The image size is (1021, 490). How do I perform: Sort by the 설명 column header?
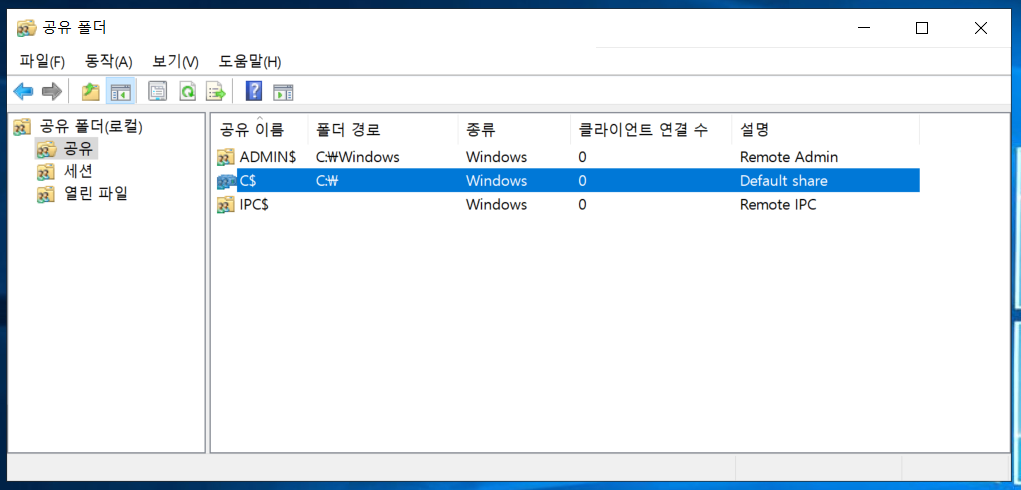pyautogui.click(x=826, y=129)
